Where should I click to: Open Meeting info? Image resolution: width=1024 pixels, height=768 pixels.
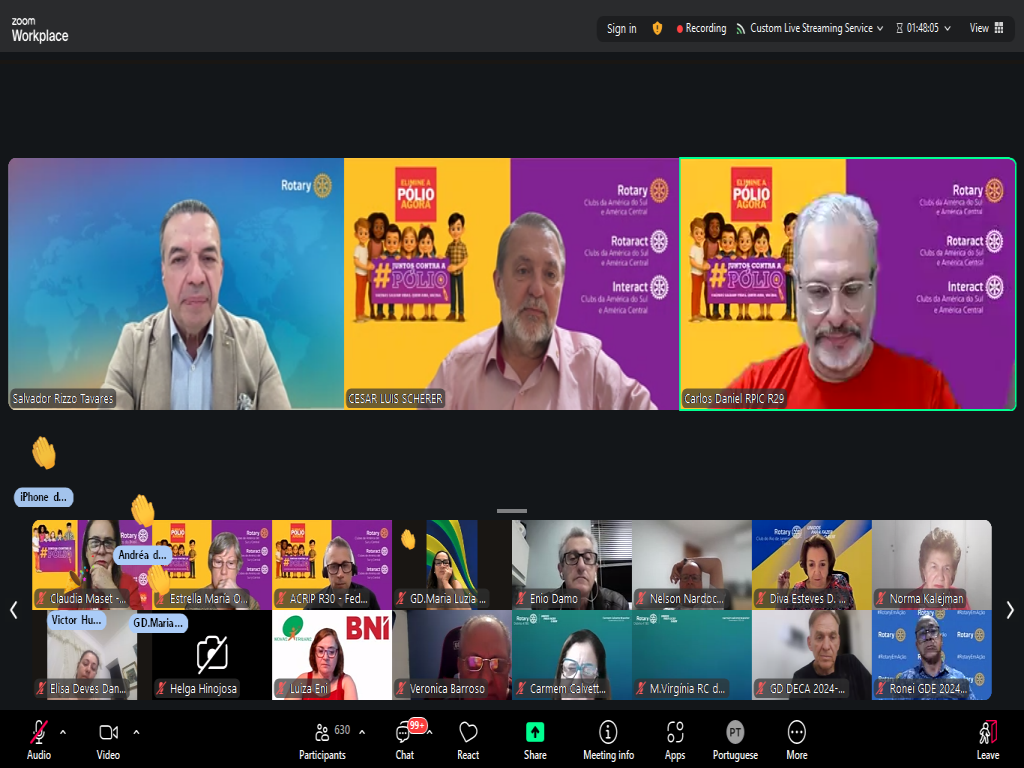coord(608,733)
